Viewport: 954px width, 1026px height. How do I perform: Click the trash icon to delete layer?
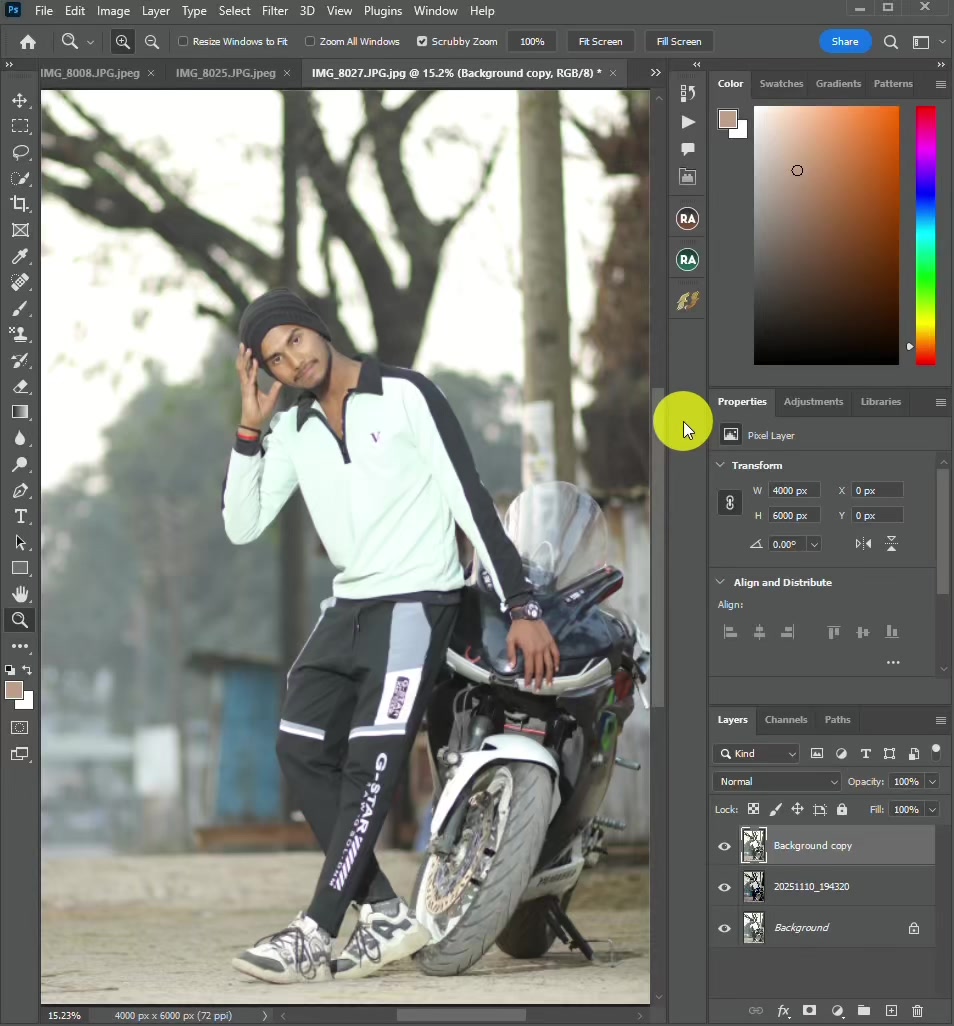[917, 1011]
